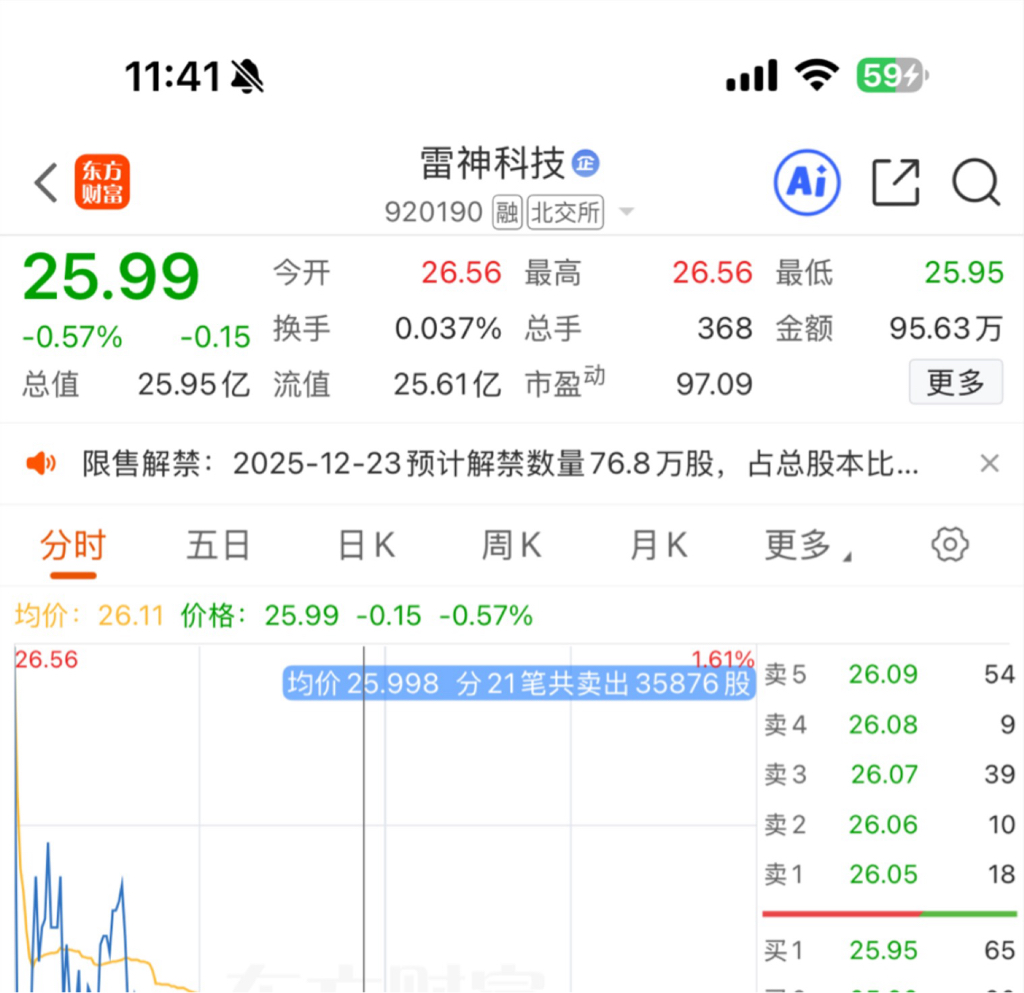The width and height of the screenshot is (1024, 993).
Task: Tap the 今开 value 26.56
Action: 461,273
